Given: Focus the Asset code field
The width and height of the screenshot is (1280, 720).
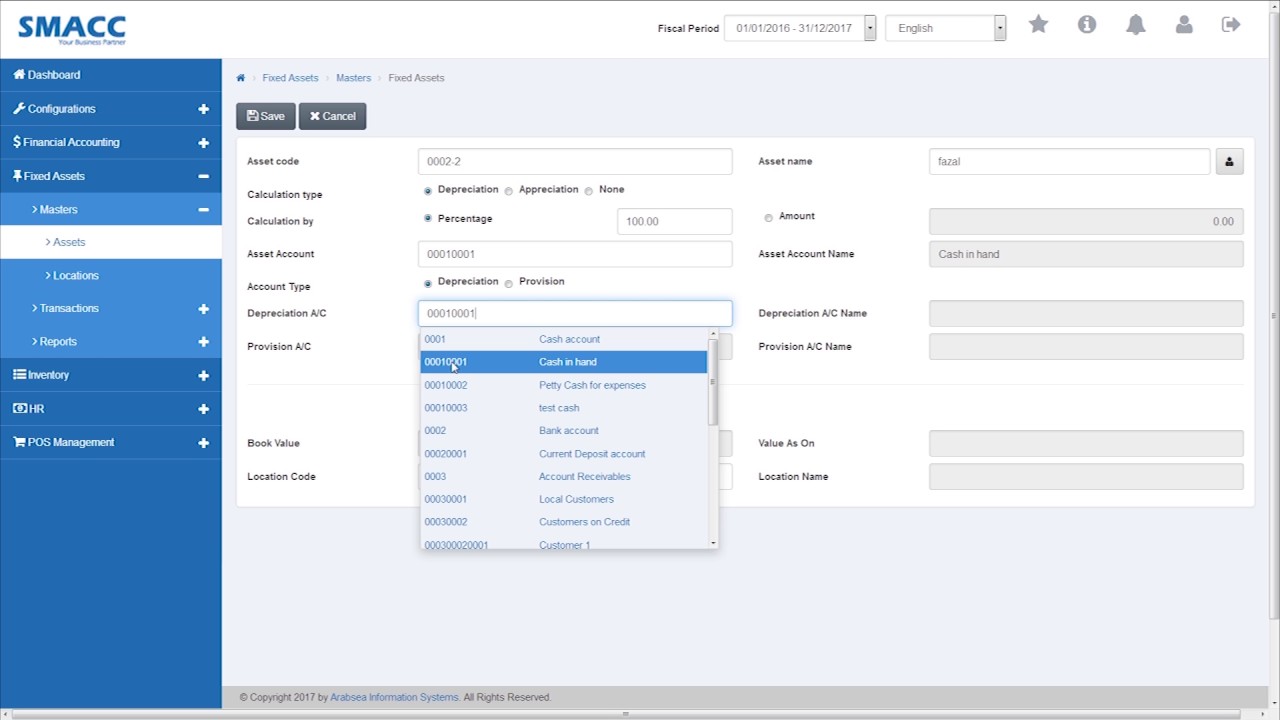Looking at the screenshot, I should 575,161.
